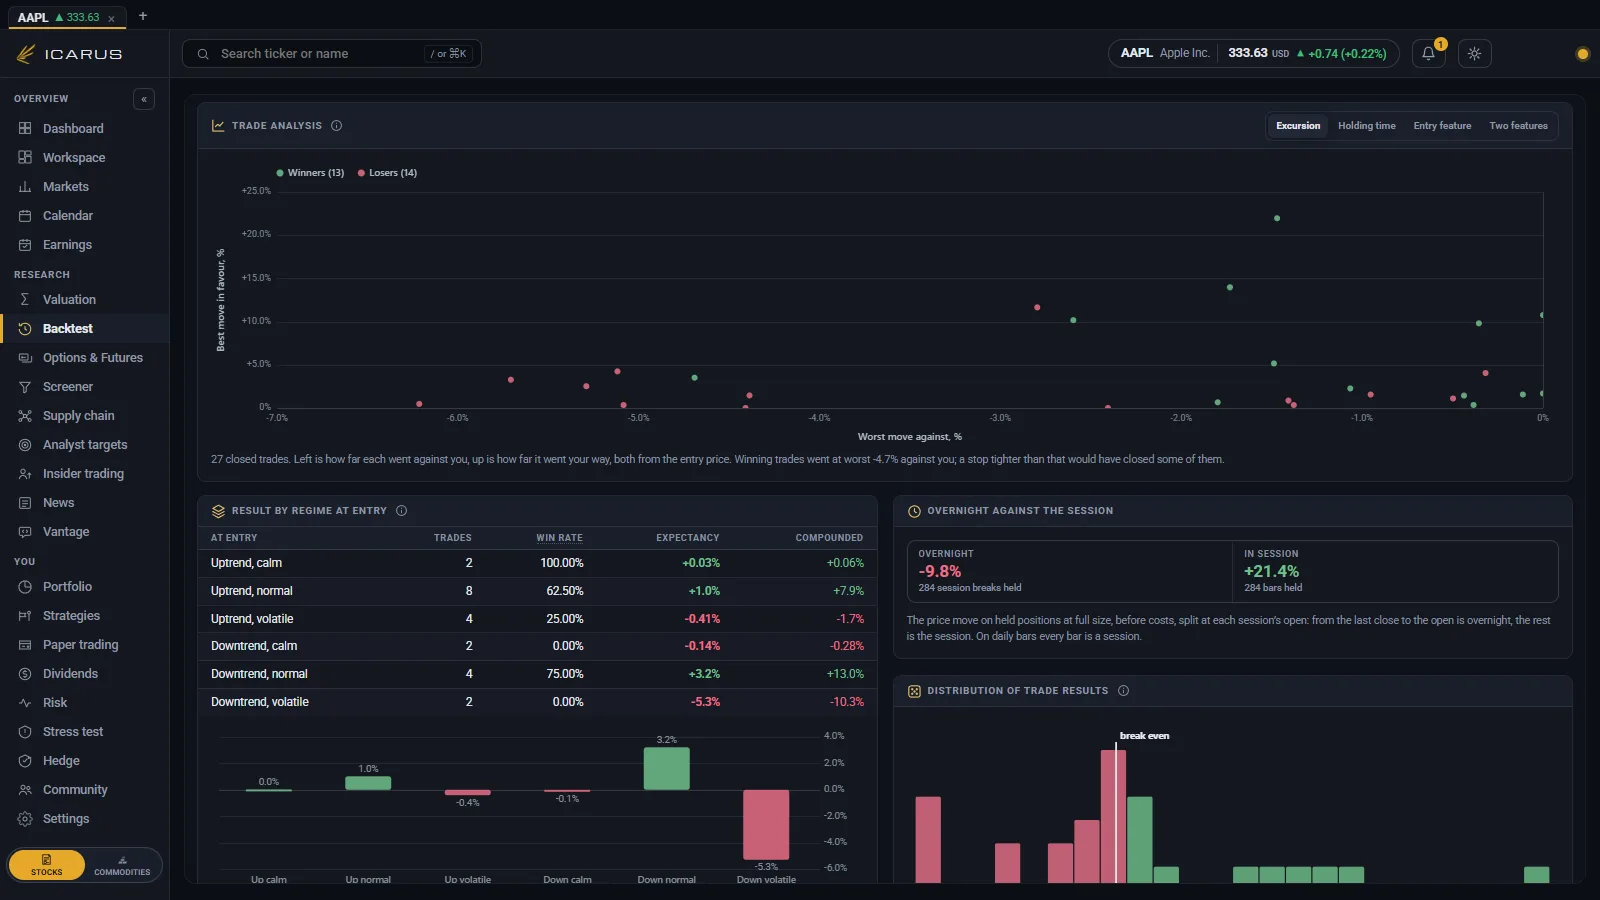This screenshot has height=900, width=1600.
Task: Click the ICARUS logo
Action: 70,54
